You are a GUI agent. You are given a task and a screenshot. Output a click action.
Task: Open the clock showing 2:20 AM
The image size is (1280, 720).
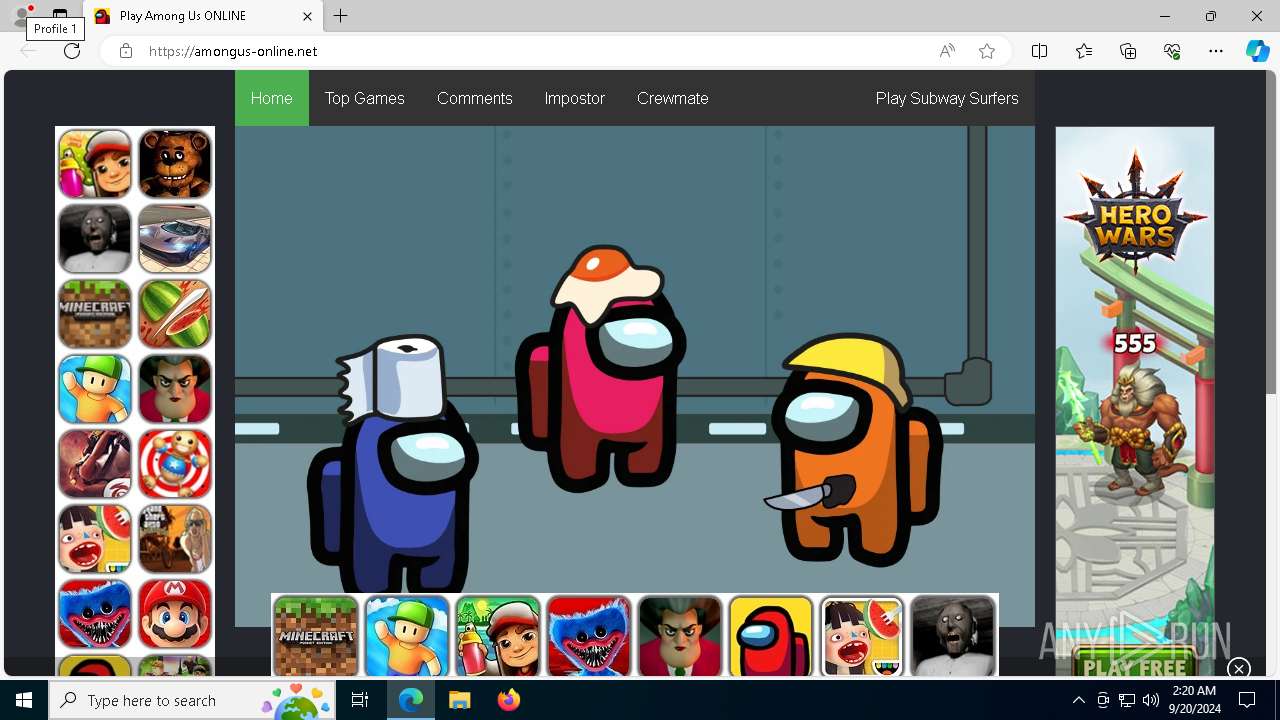point(1194,701)
